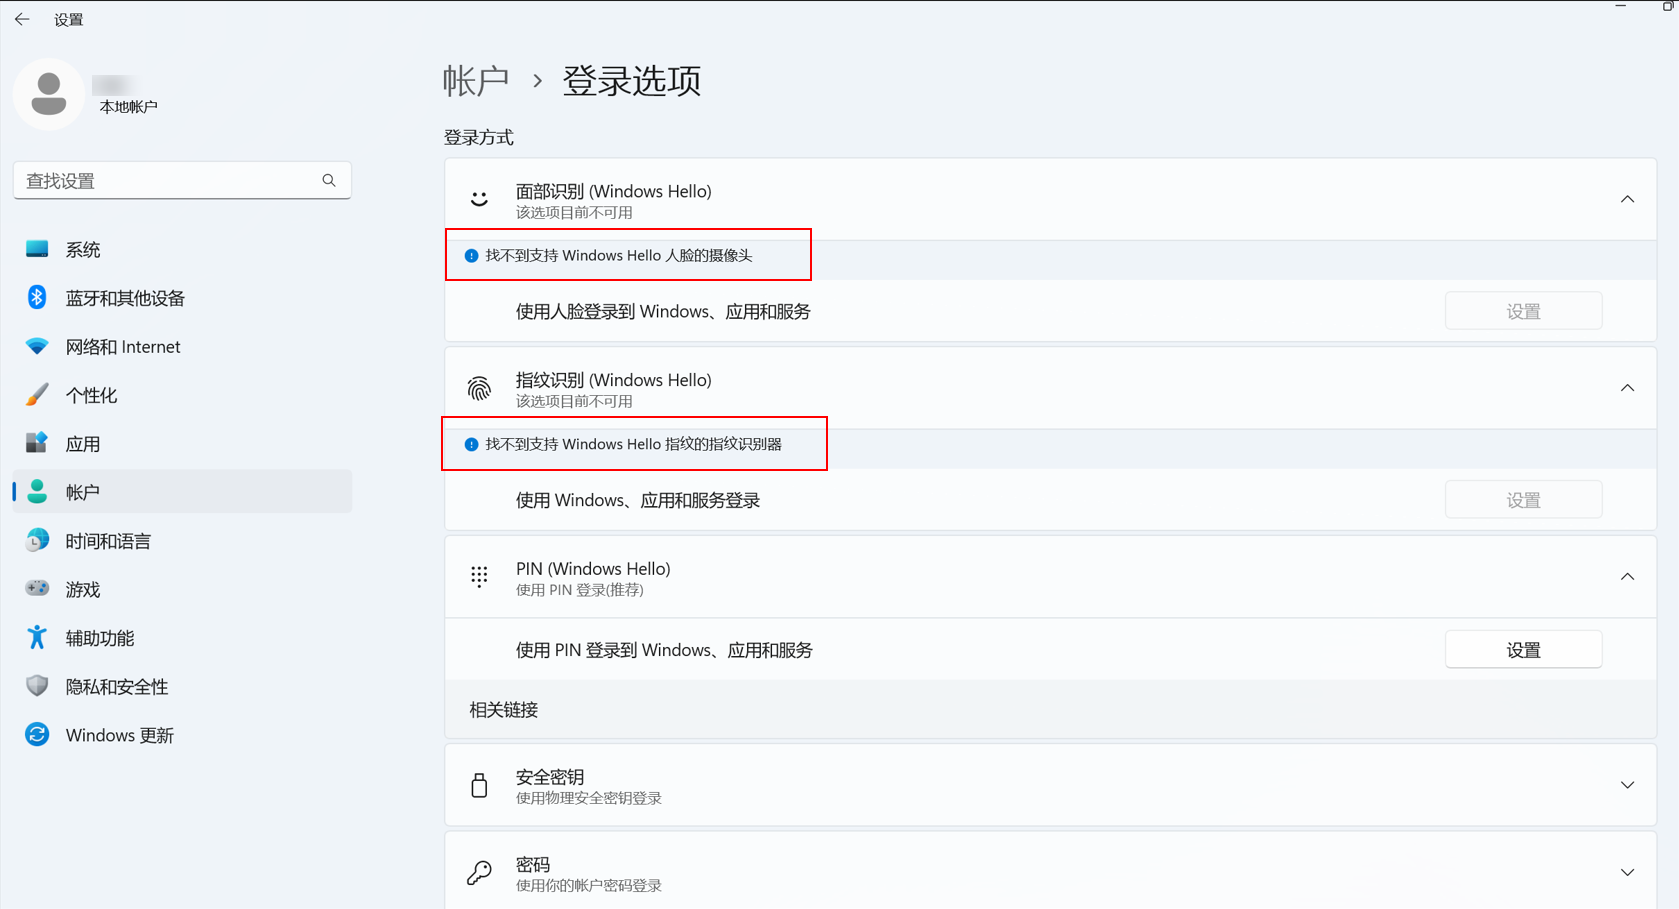This screenshot has width=1679, height=909.
Task: Expand the 安全密钥 option
Action: click(x=1627, y=785)
